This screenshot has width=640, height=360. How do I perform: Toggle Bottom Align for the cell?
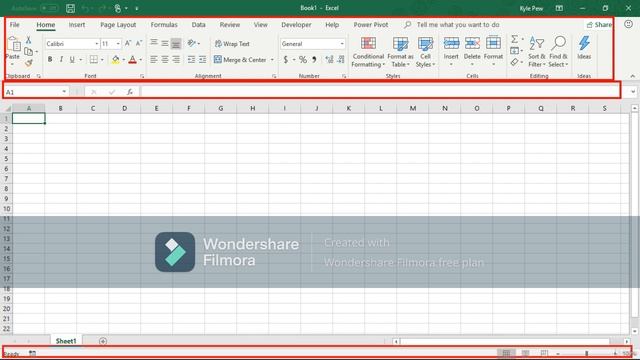pos(176,43)
